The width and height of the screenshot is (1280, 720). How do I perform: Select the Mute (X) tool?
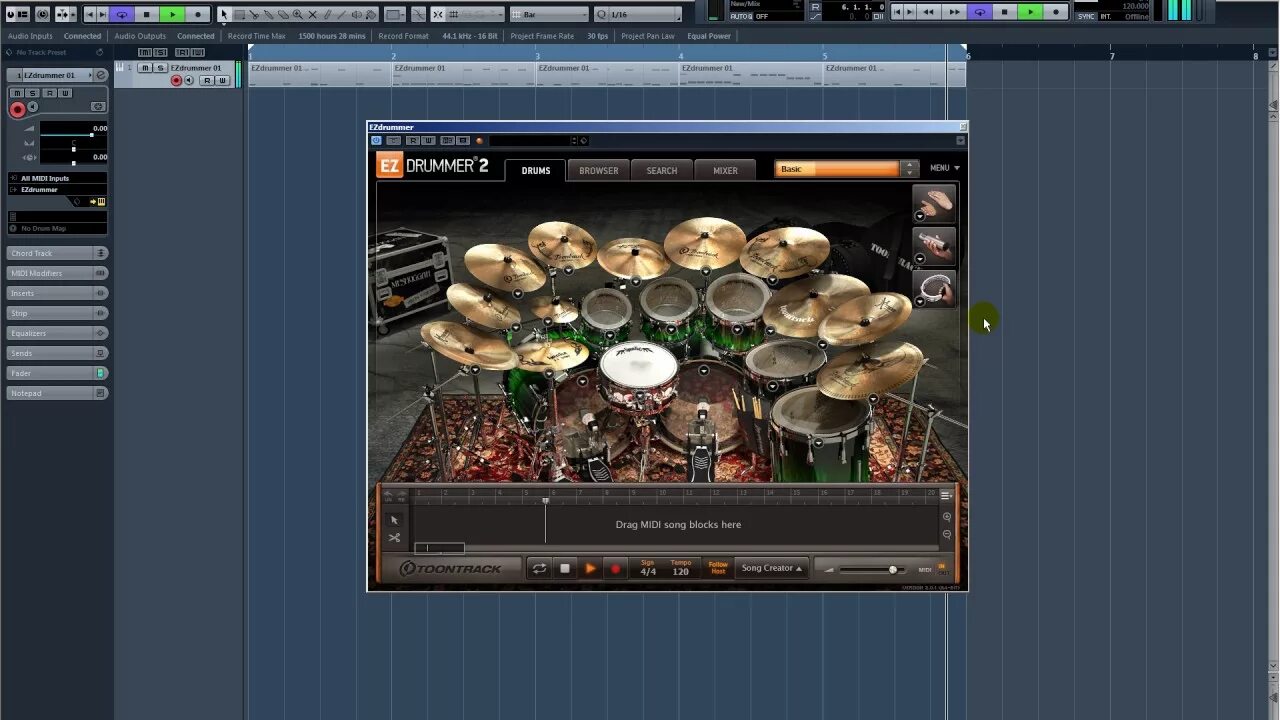312,14
